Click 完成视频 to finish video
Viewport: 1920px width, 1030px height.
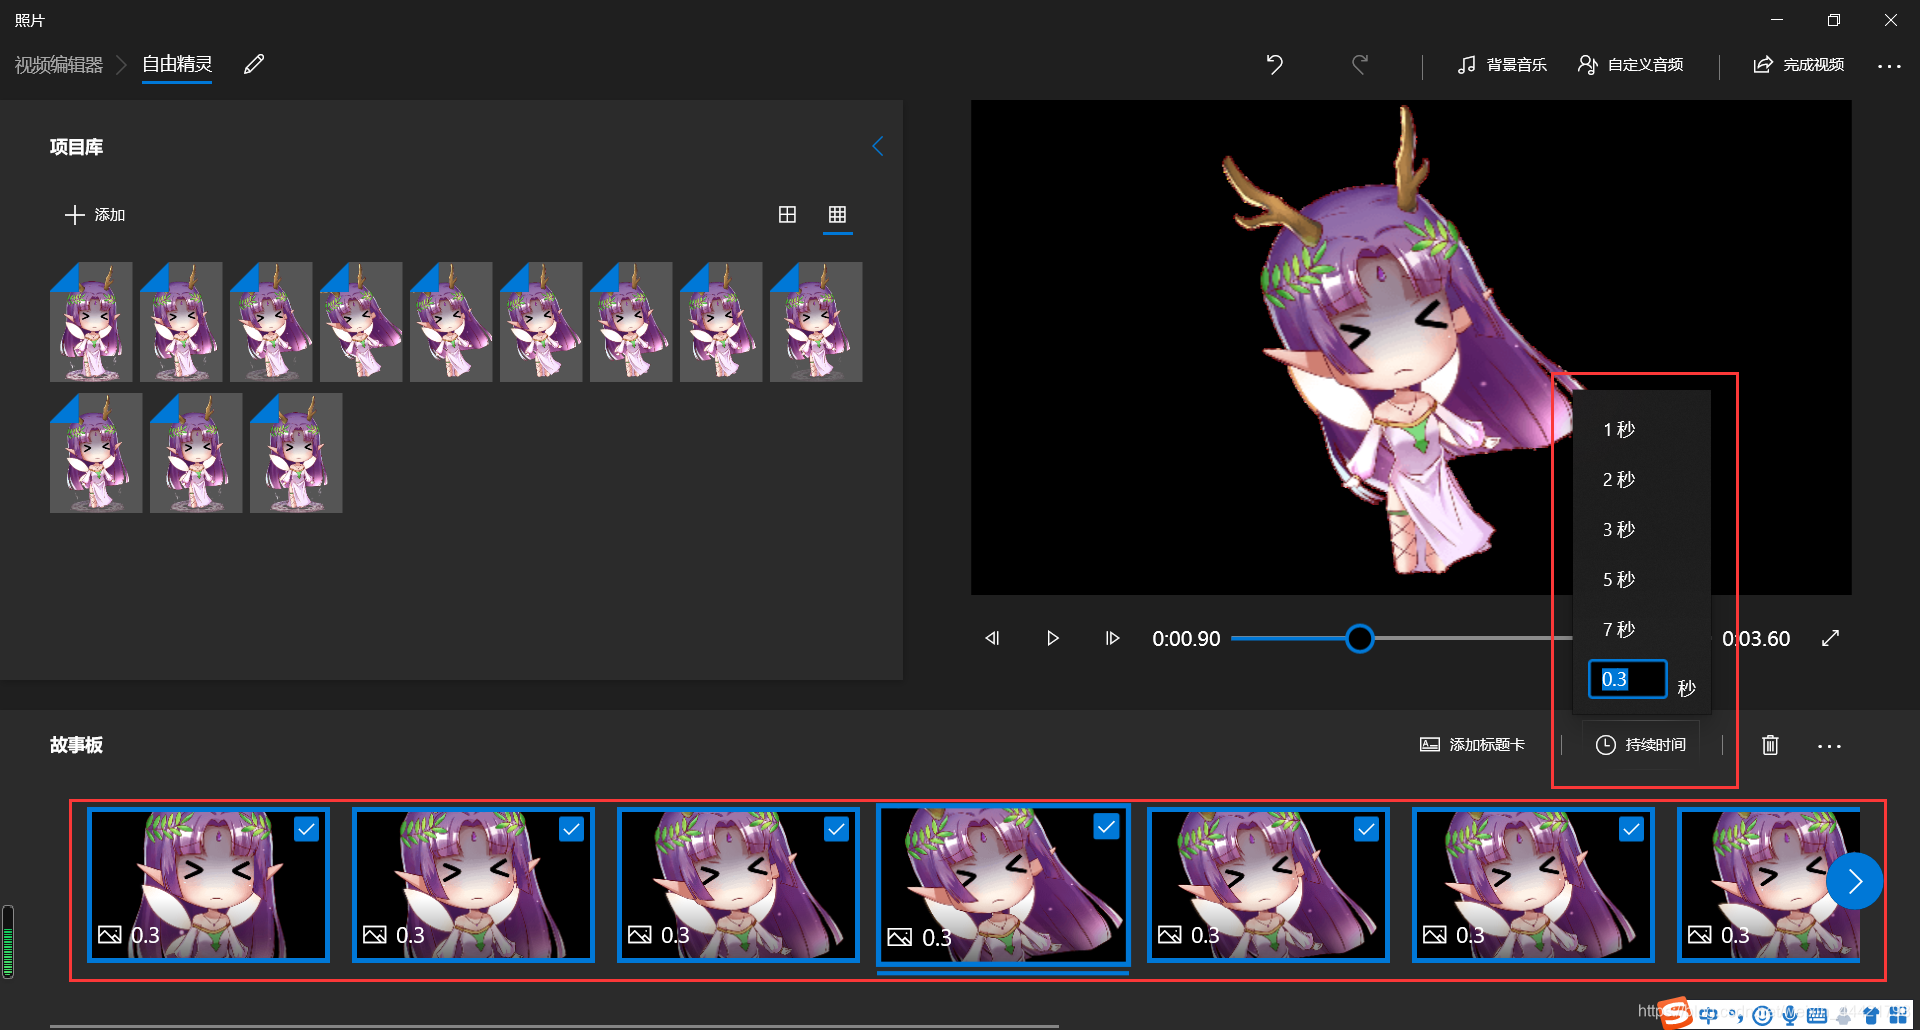(1798, 64)
